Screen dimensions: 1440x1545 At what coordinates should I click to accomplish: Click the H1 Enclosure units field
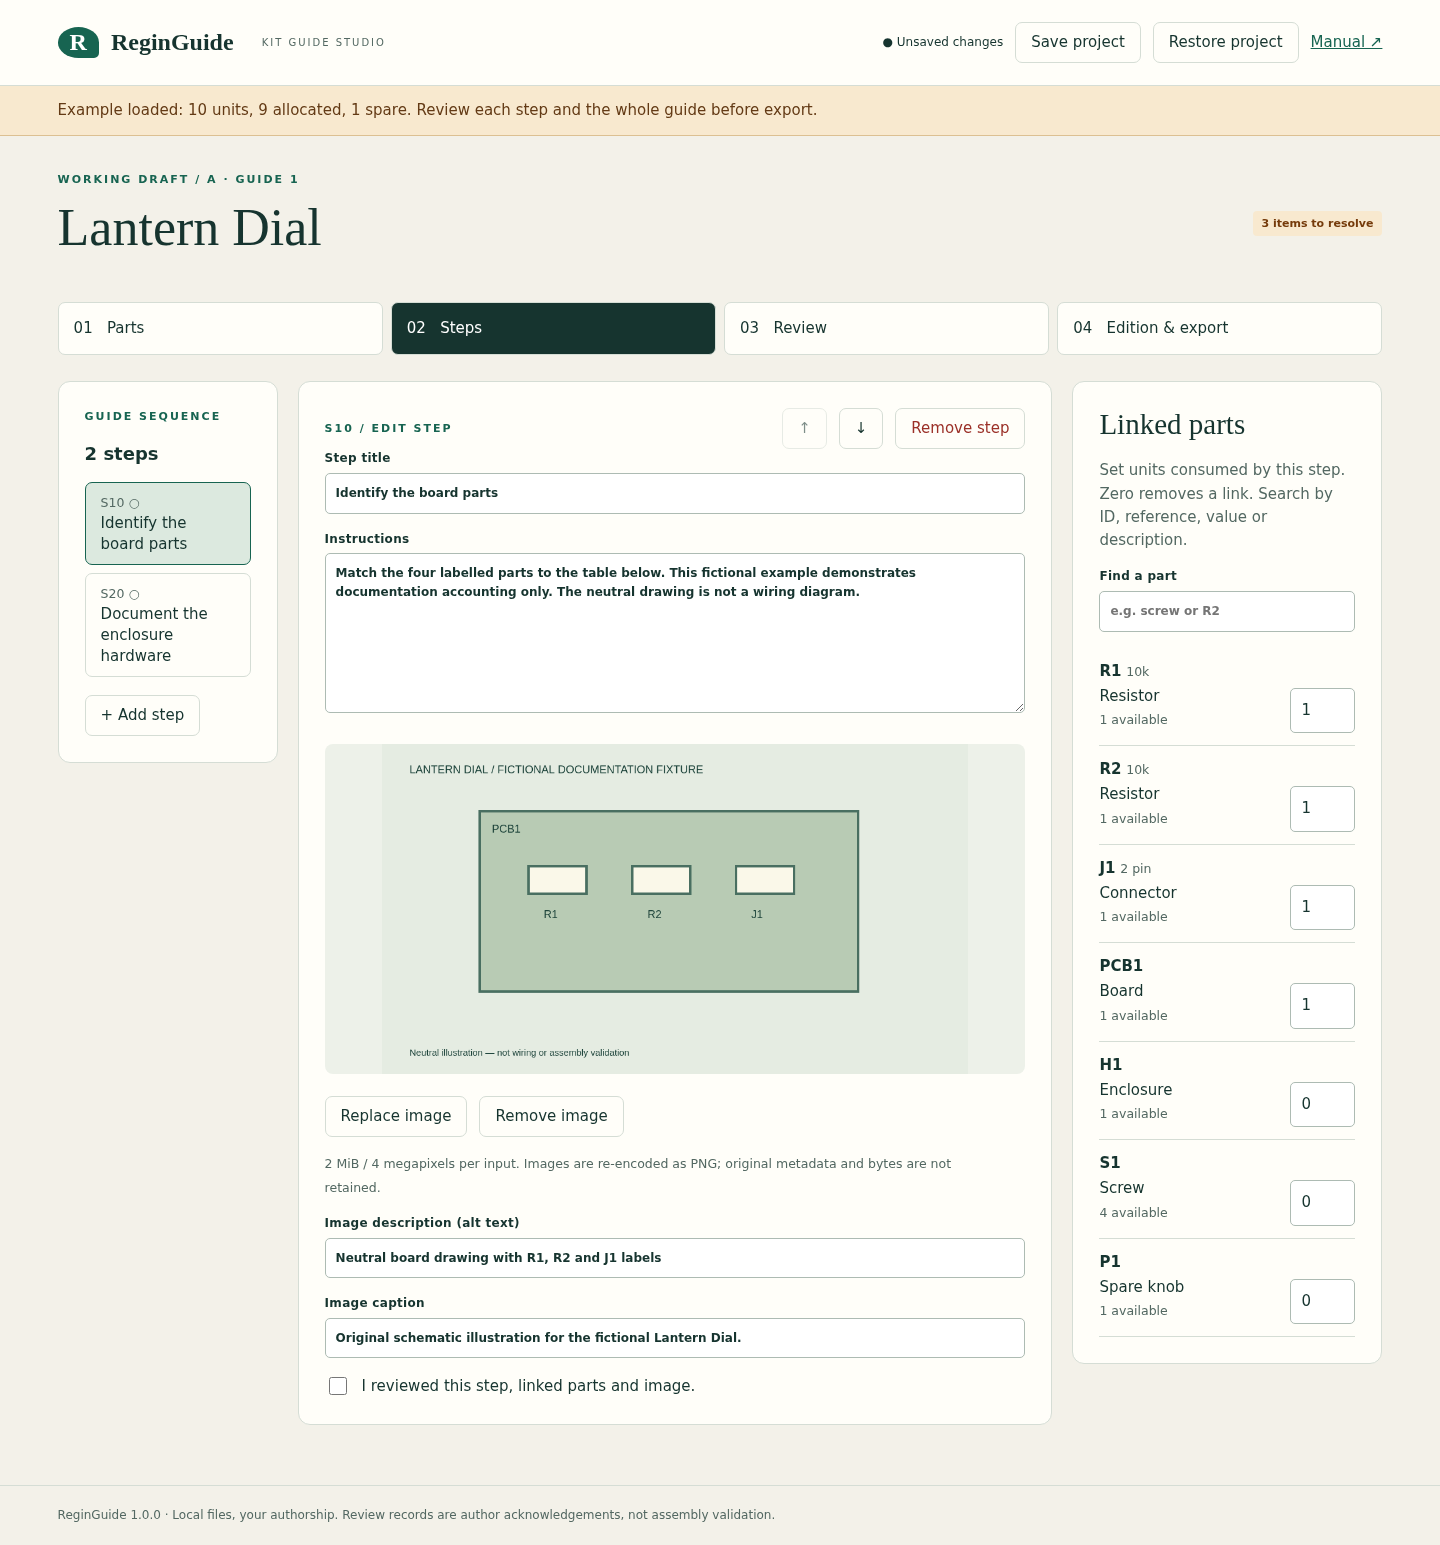1322,1104
